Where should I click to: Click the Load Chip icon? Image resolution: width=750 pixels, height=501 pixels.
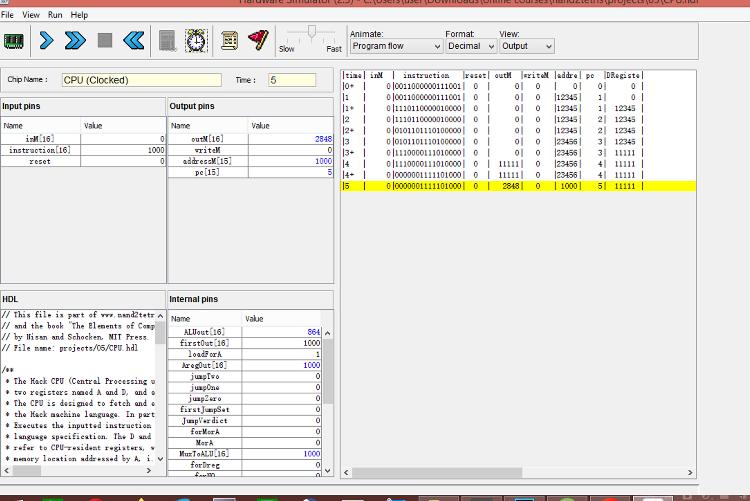click(x=14, y=41)
